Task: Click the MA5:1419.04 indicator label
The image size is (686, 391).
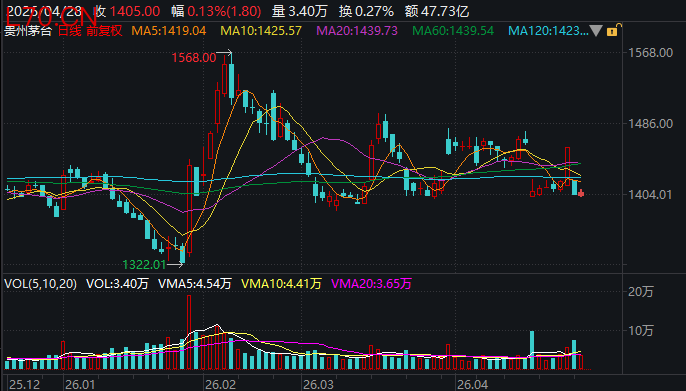Action: point(169,31)
